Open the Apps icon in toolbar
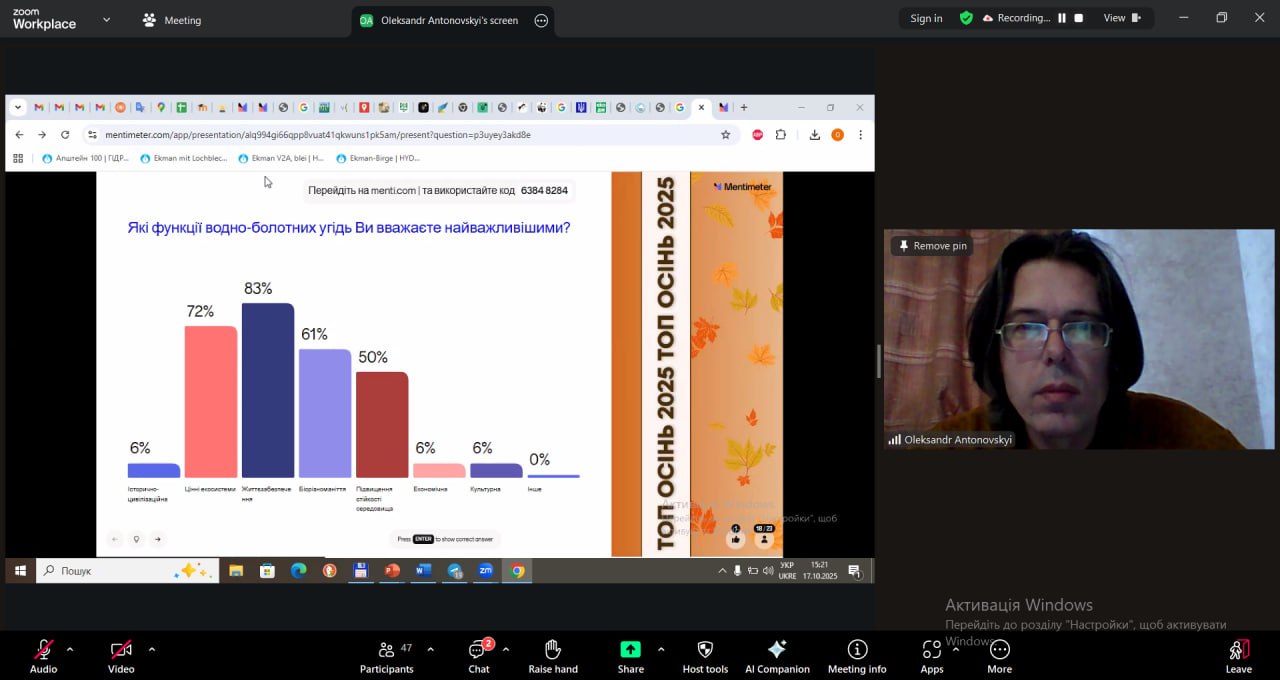Viewport: 1280px width, 680px height. pyautogui.click(x=931, y=656)
